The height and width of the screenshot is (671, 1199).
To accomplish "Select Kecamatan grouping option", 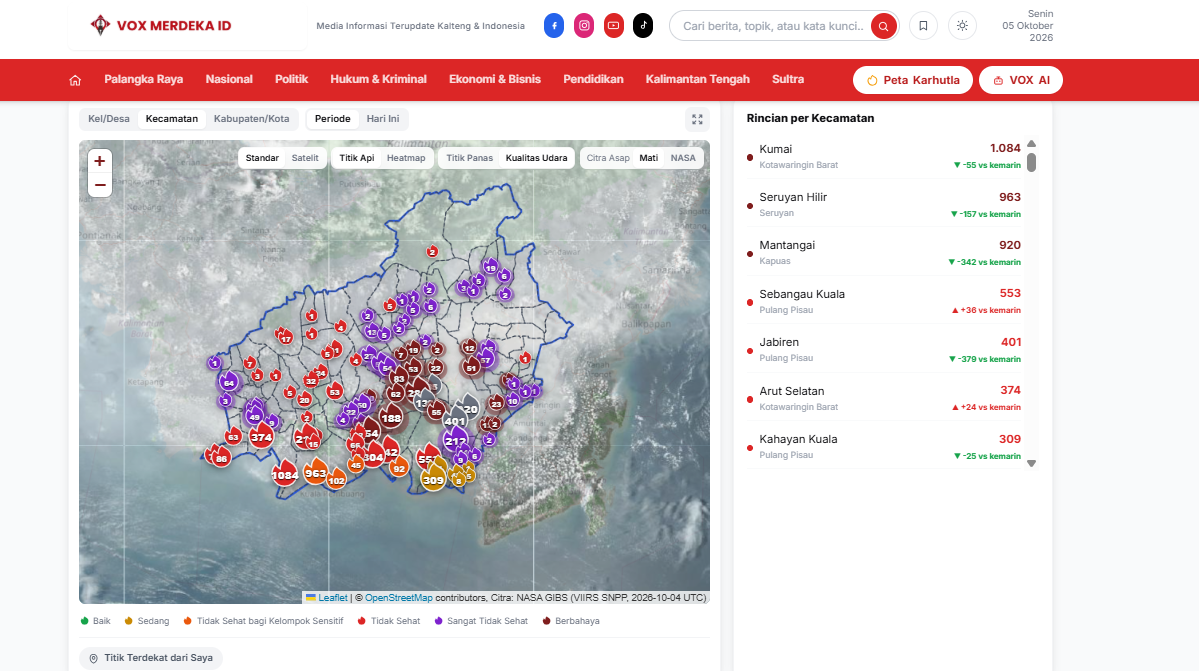I will point(172,119).
